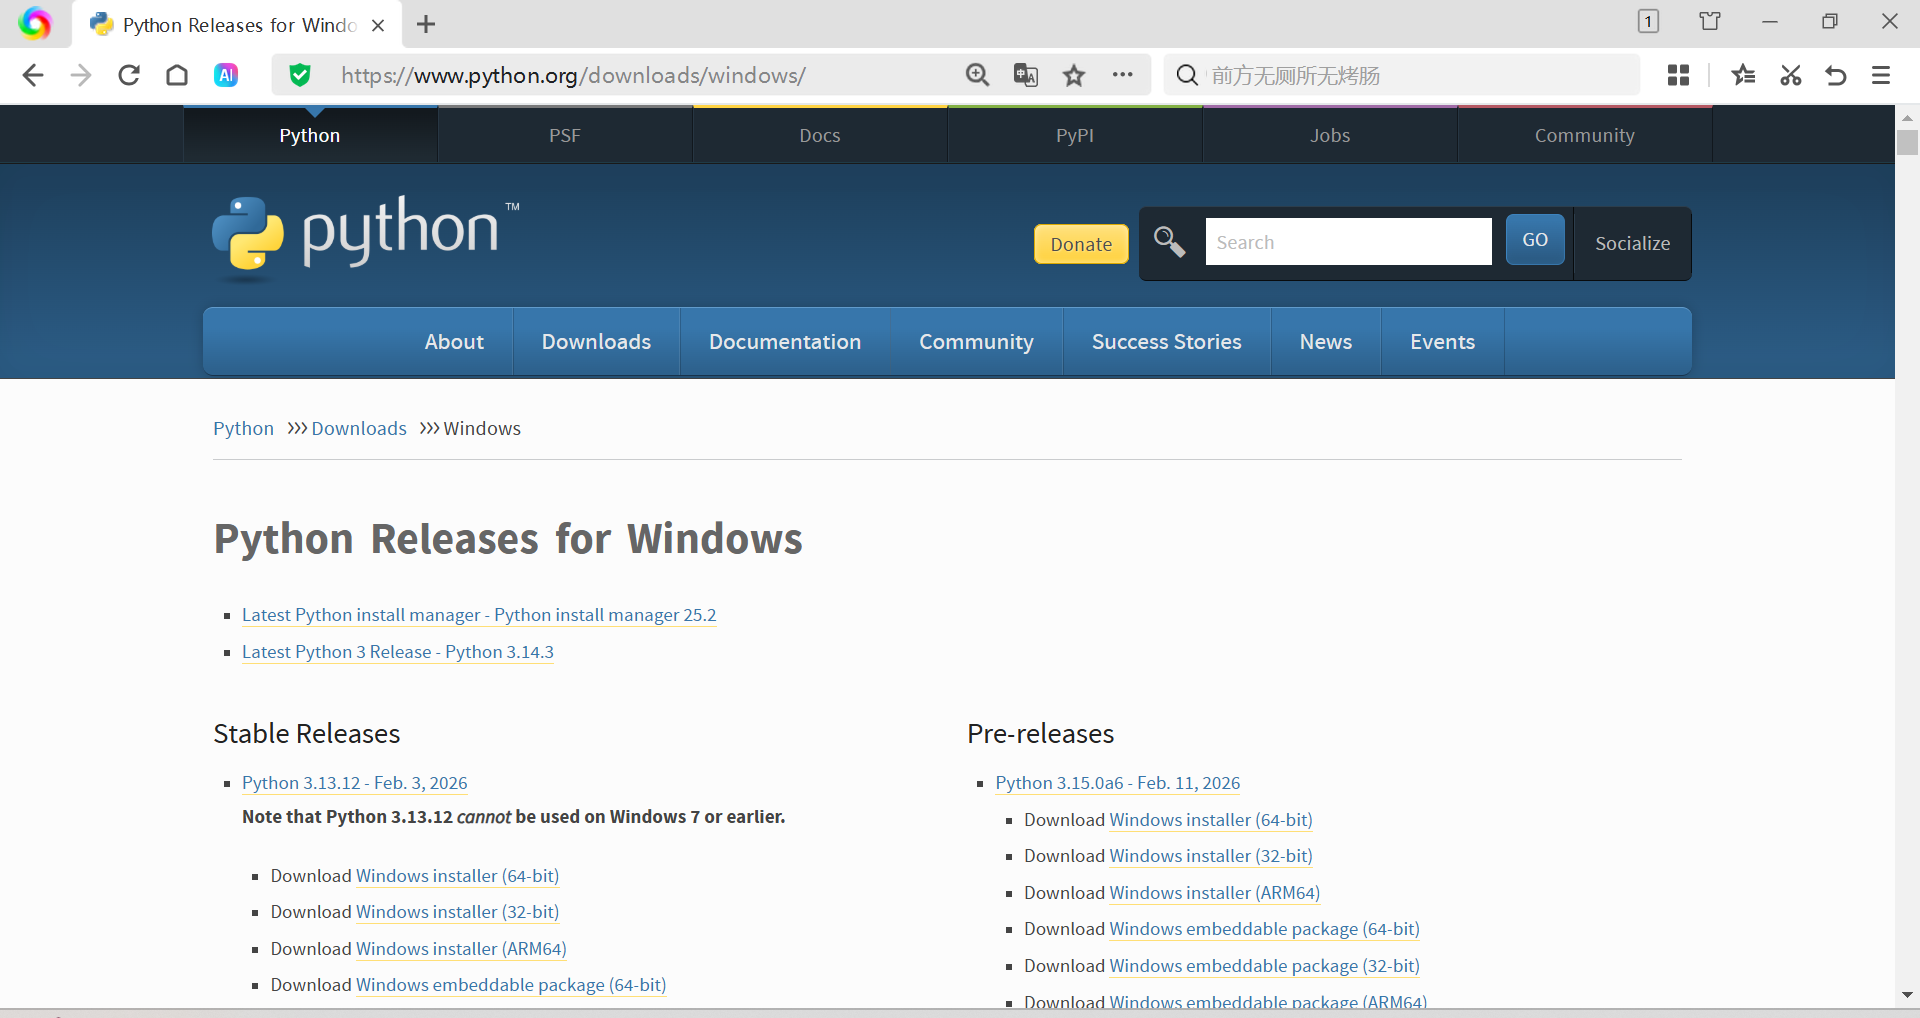Open the favorites list icon
The image size is (1920, 1018).
(x=1743, y=75)
